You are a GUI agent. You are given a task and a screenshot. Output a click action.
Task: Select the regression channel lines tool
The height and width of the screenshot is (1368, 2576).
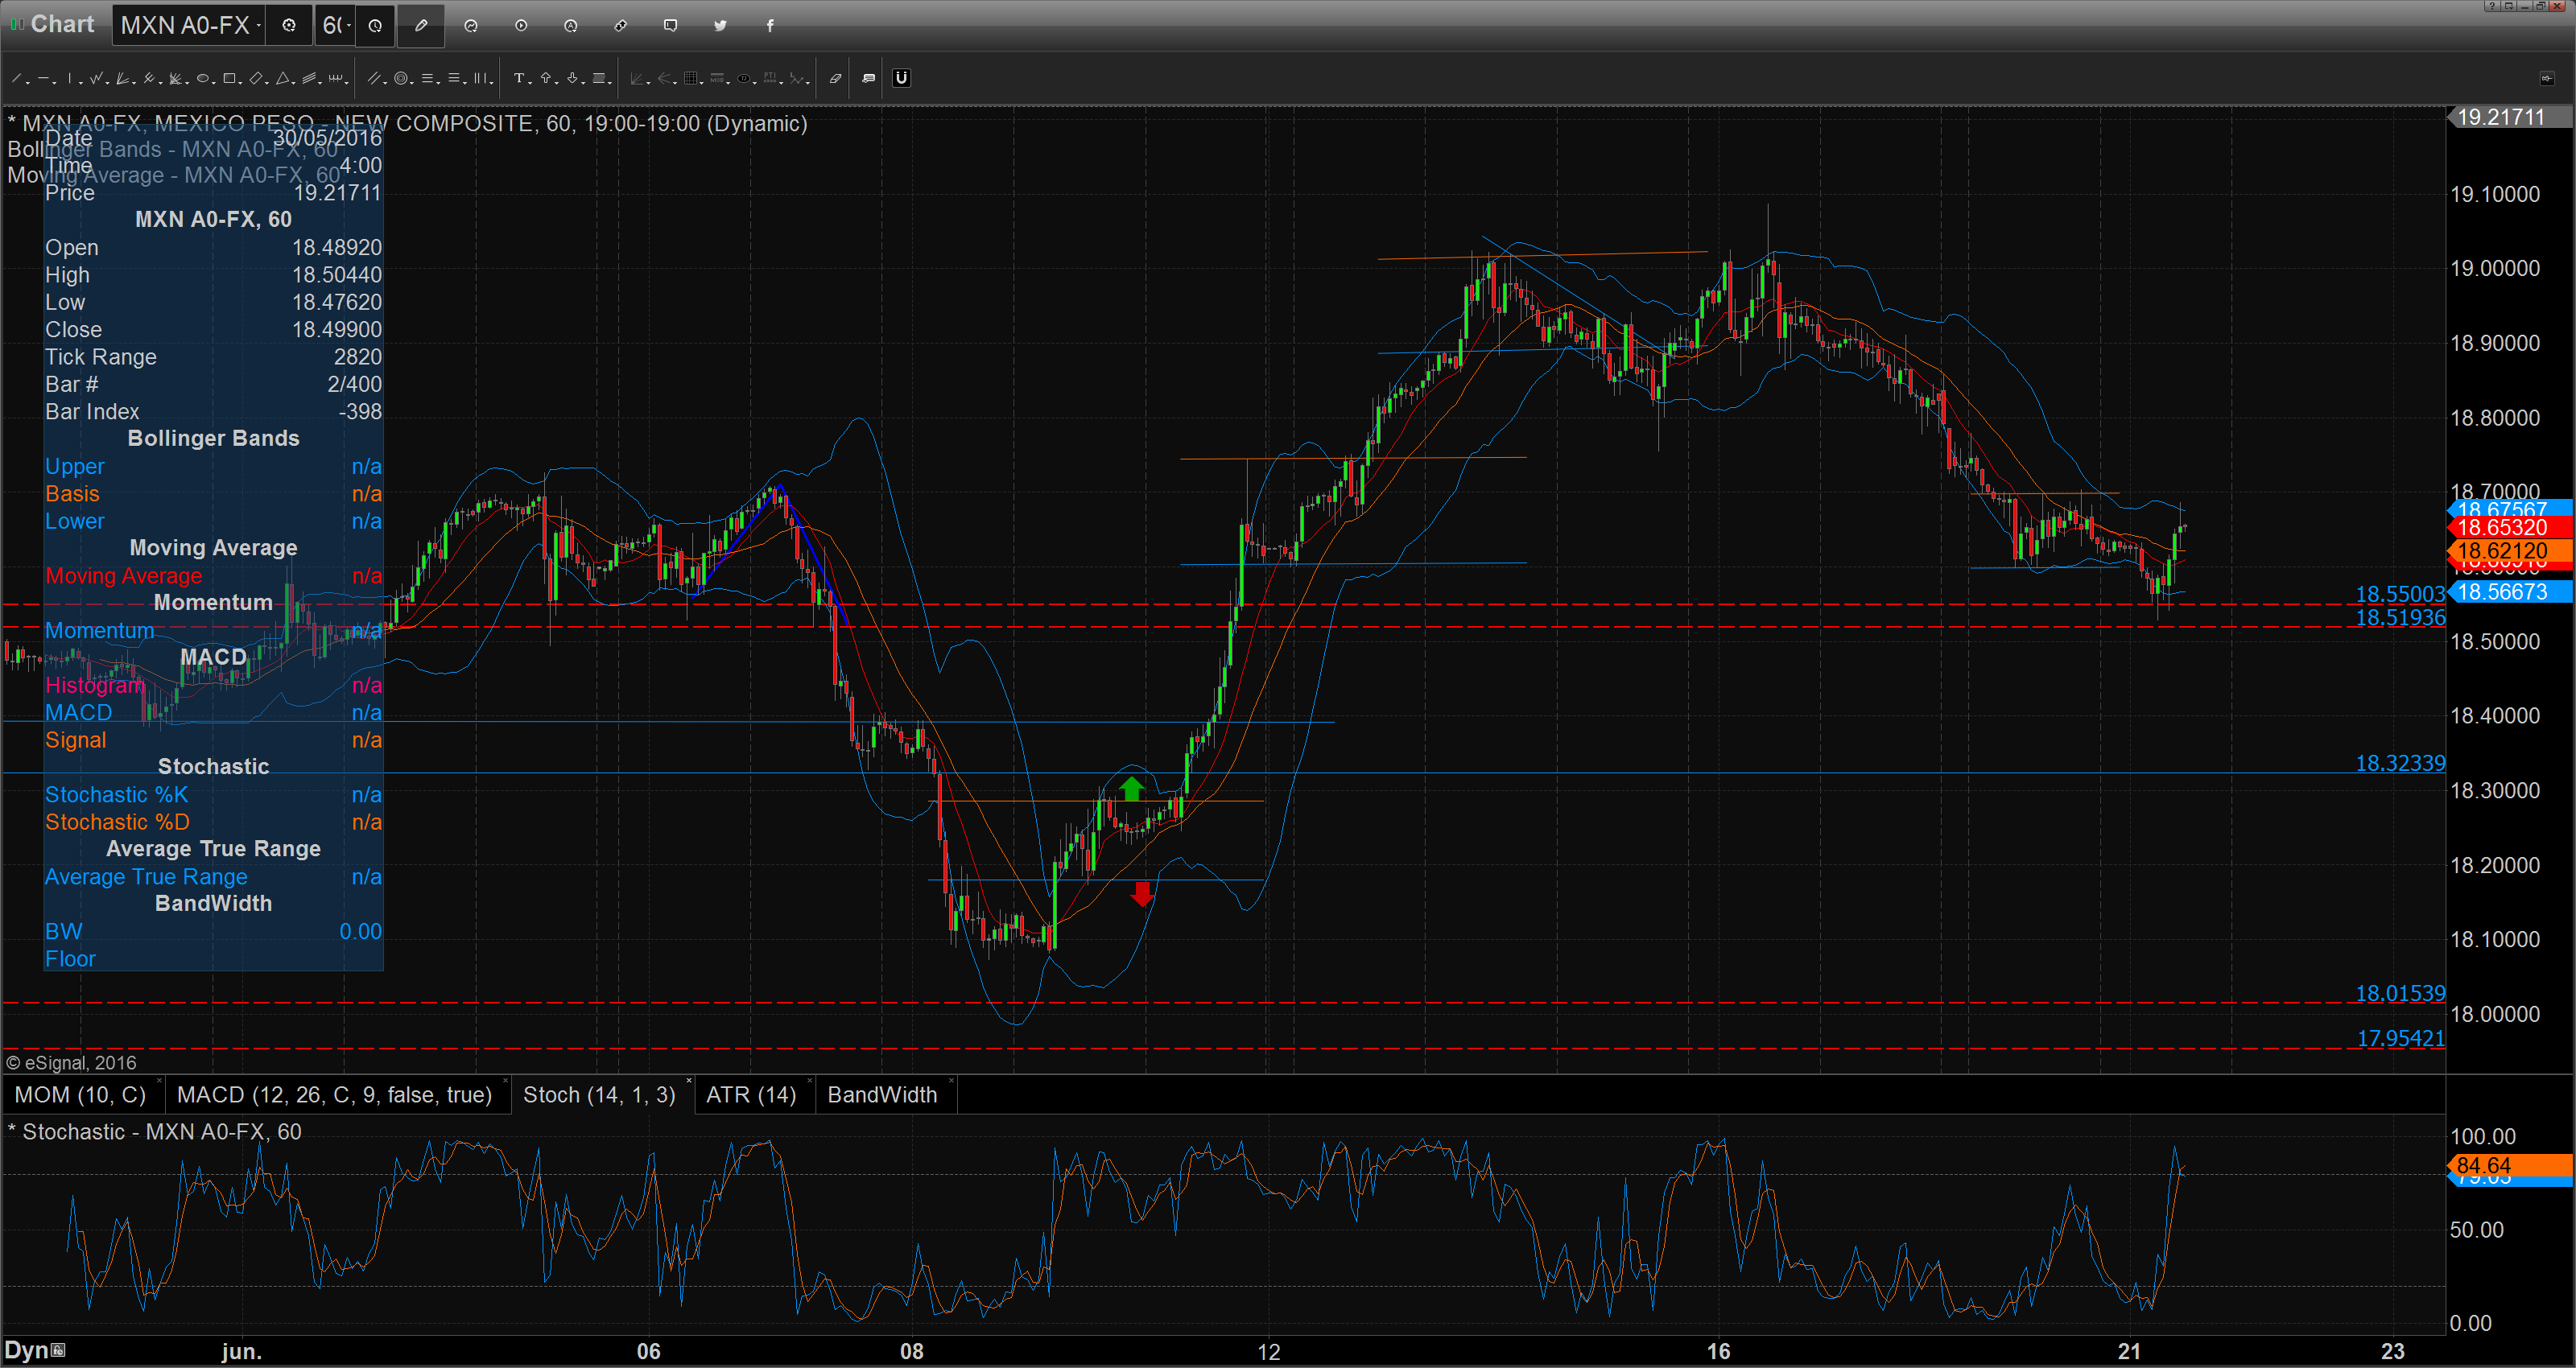309,78
